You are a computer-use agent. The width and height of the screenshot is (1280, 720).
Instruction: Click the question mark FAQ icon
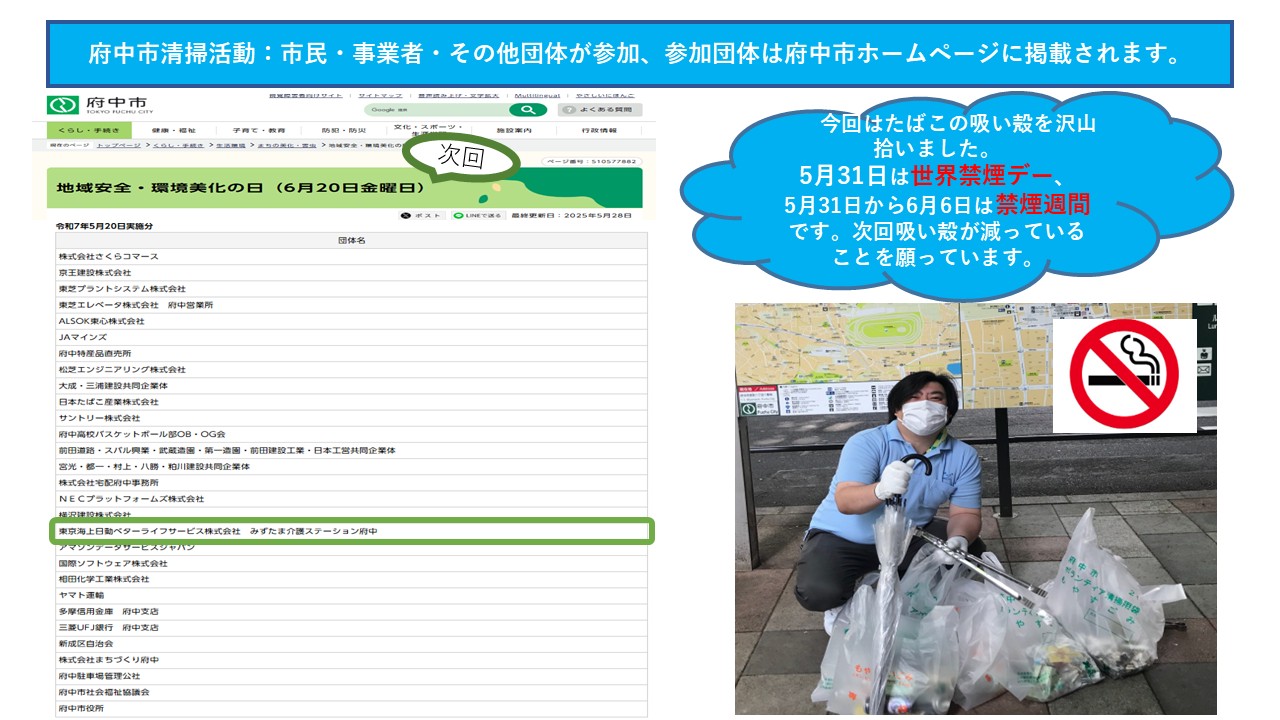pos(569,110)
